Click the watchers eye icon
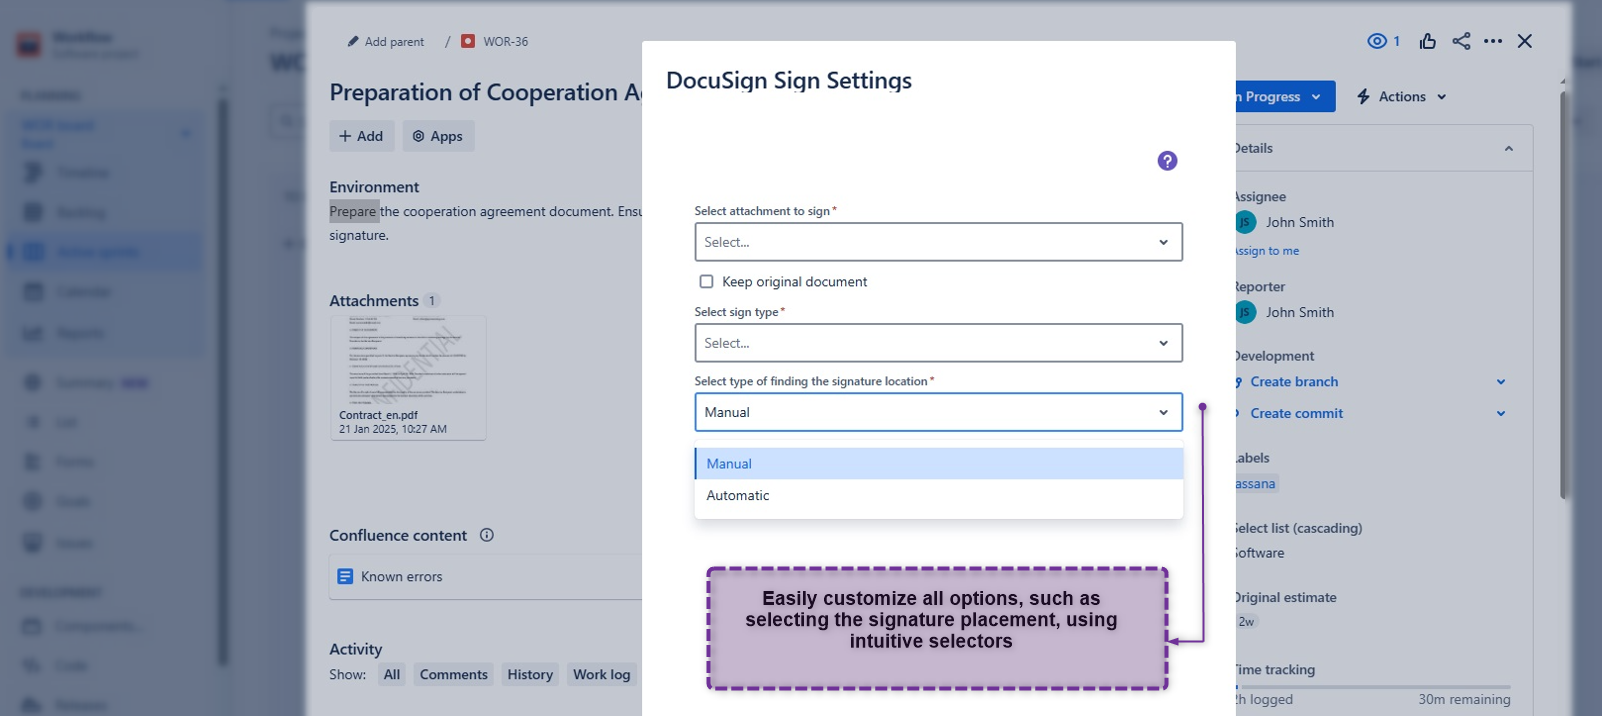 (x=1377, y=41)
